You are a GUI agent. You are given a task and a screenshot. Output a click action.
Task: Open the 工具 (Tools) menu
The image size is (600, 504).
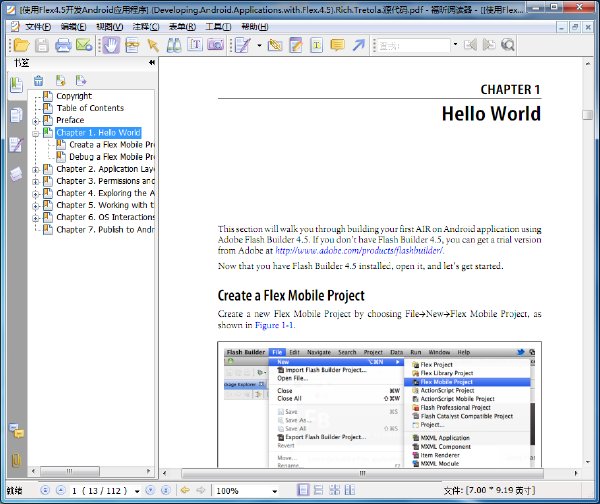(x=218, y=27)
